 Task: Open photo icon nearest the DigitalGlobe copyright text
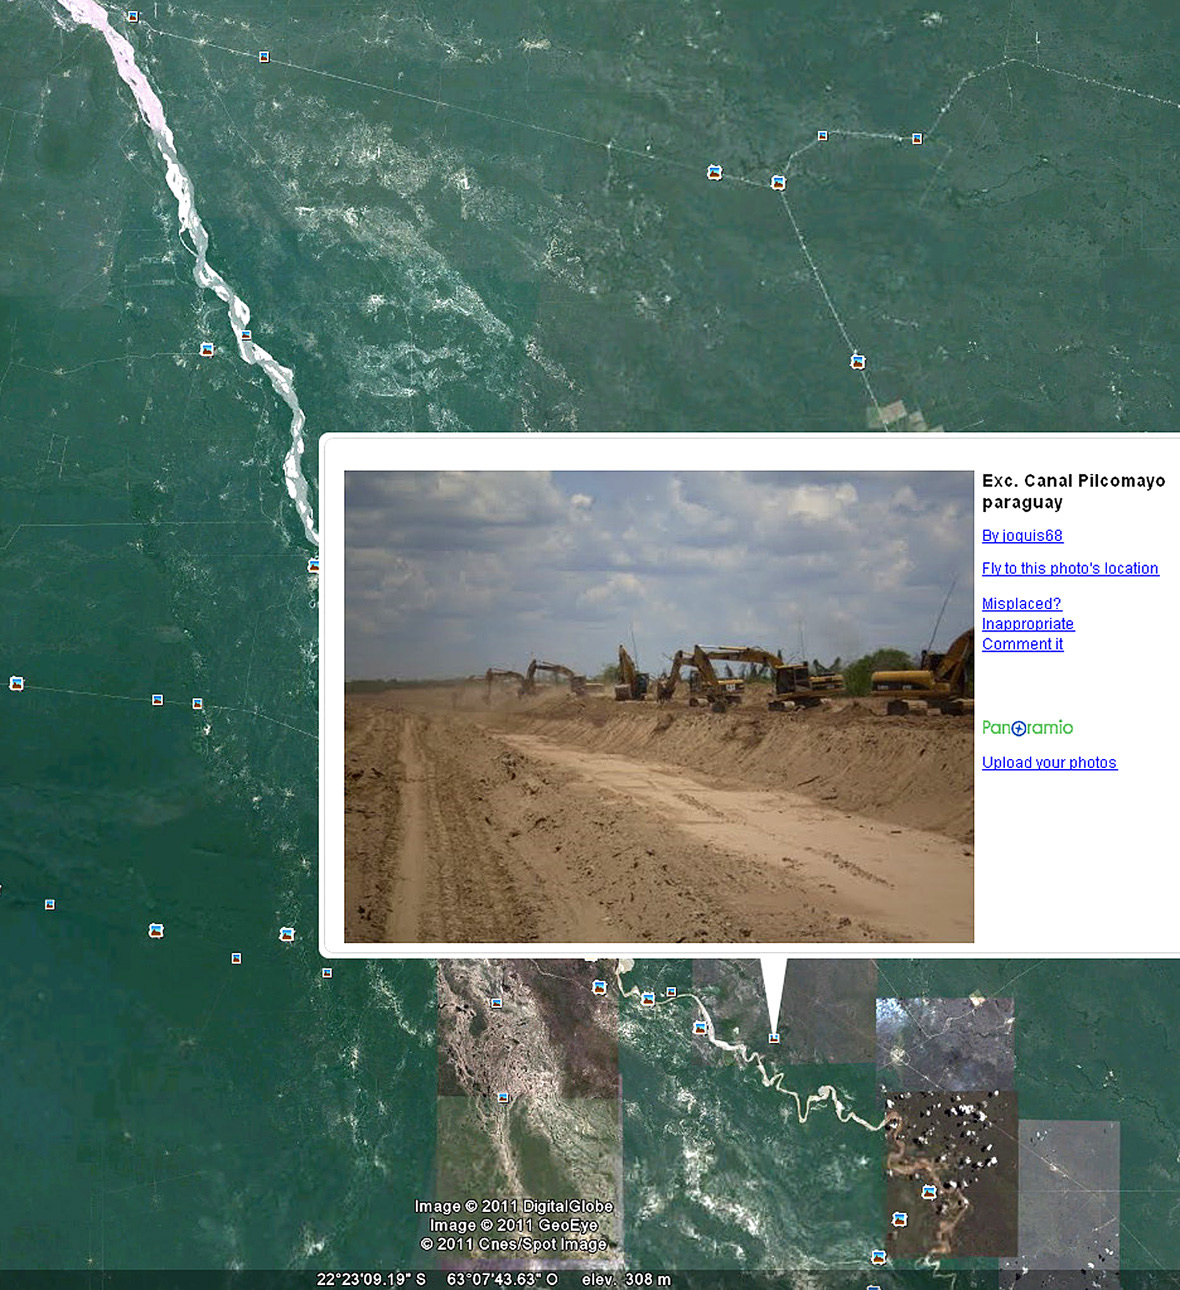[503, 1098]
